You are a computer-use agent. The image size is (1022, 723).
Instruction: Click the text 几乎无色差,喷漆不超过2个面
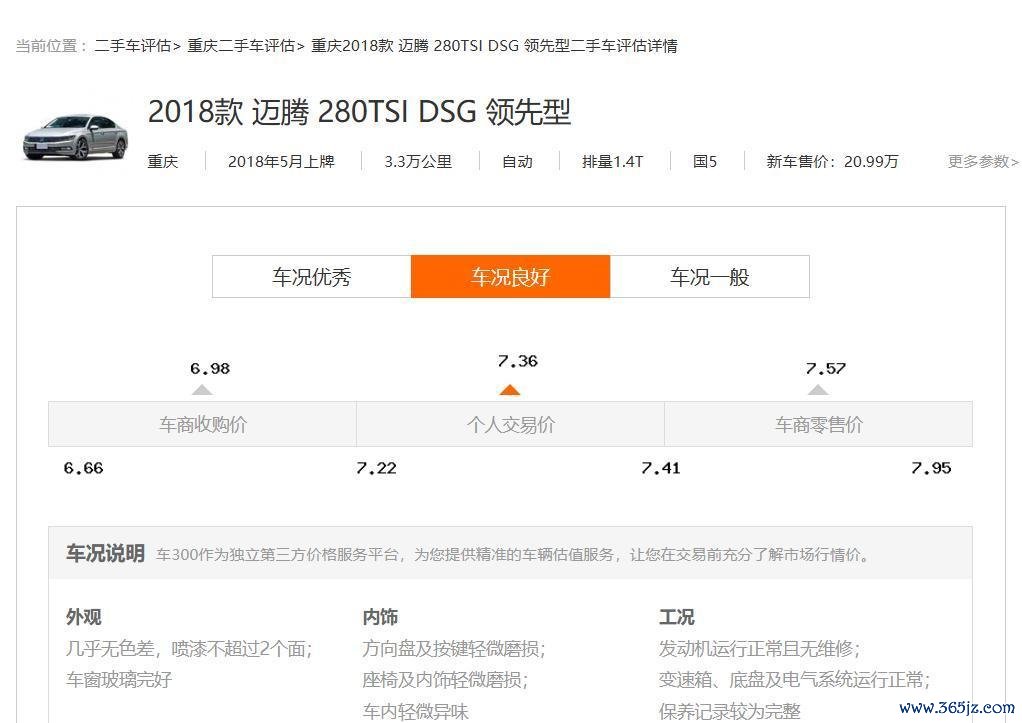click(x=189, y=649)
